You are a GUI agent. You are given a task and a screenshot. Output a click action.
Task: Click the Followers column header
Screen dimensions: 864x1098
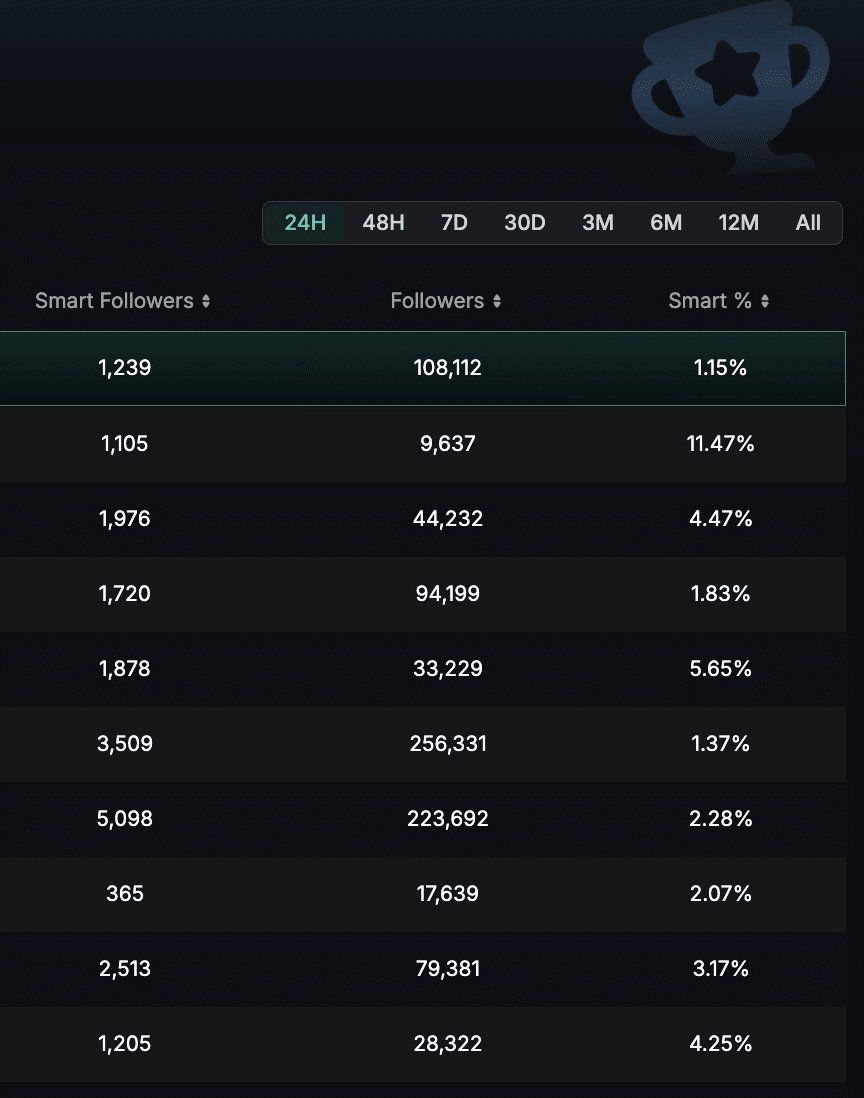[x=437, y=301]
